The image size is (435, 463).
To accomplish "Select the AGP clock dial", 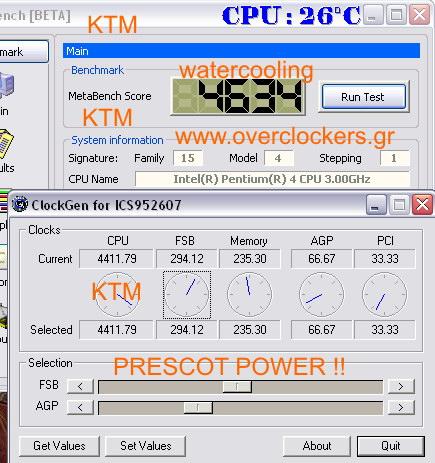I will pos(321,295).
